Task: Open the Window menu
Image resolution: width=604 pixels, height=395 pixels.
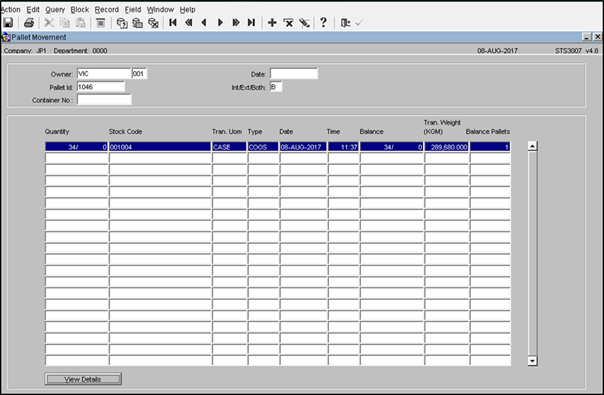Action: (x=160, y=9)
